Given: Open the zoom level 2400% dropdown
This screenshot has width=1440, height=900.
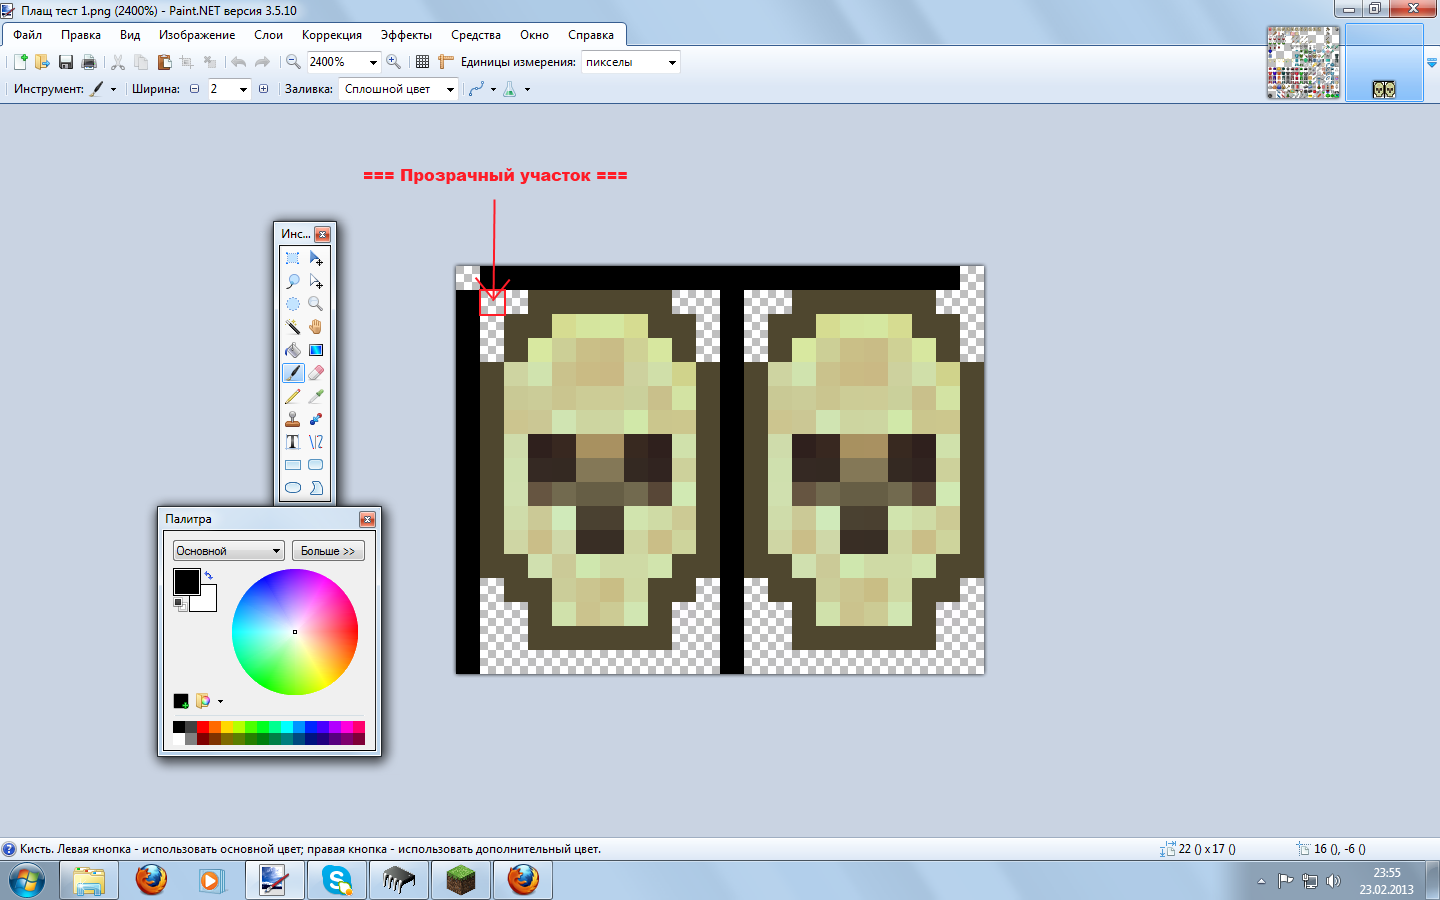Looking at the screenshot, I should [373, 62].
